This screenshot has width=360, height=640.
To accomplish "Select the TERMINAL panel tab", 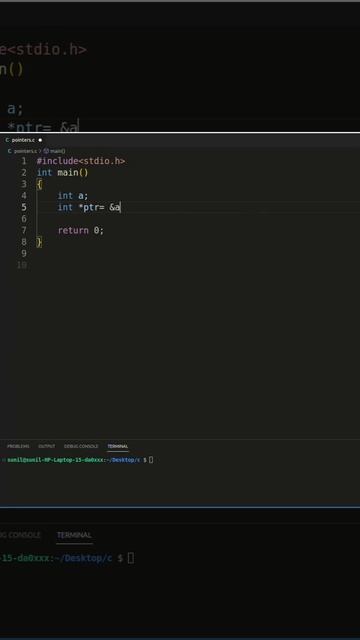I will [118, 446].
